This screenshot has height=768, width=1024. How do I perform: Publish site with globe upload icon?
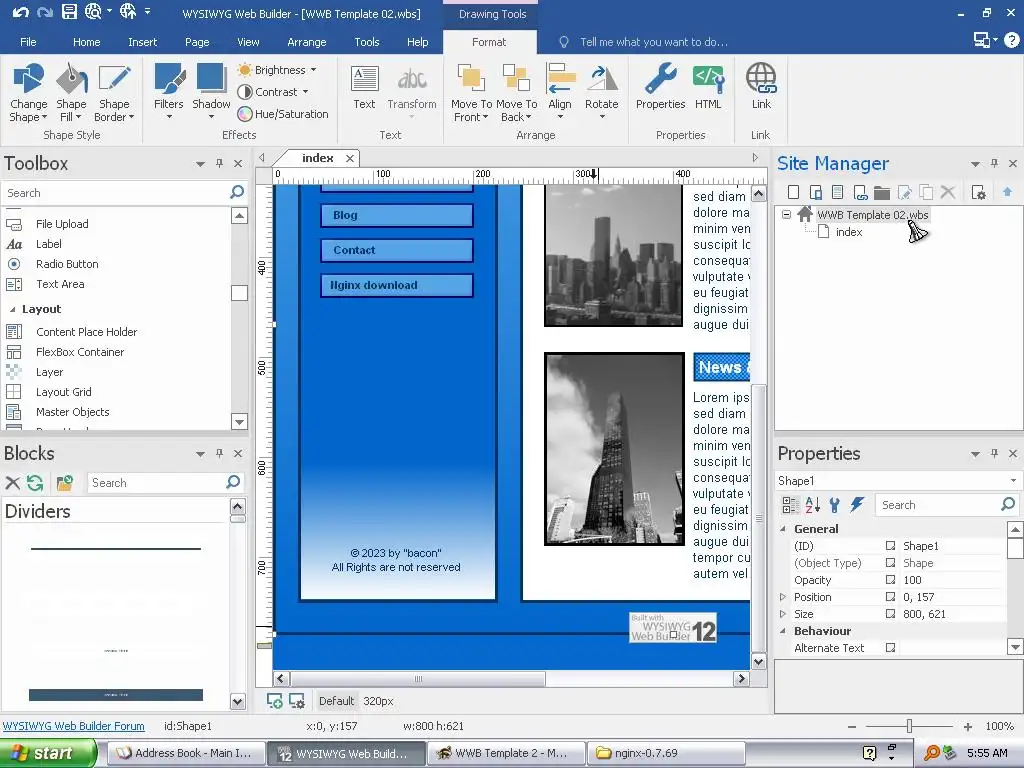point(128,12)
